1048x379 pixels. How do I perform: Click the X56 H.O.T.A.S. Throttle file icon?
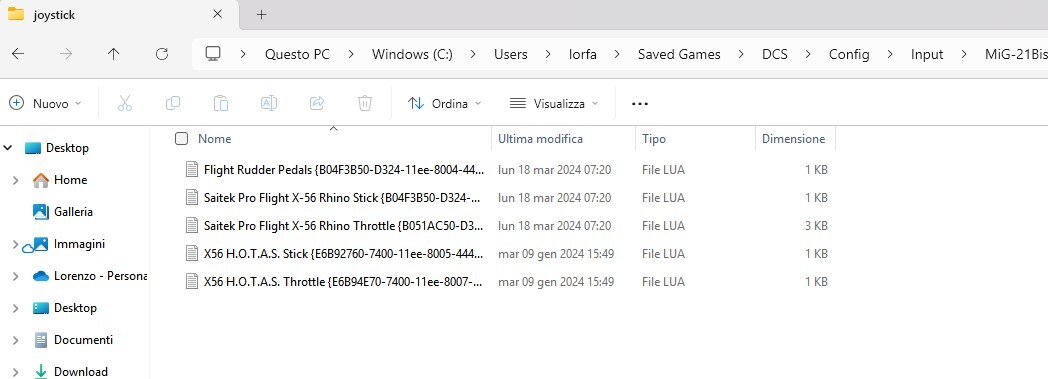tap(192, 282)
